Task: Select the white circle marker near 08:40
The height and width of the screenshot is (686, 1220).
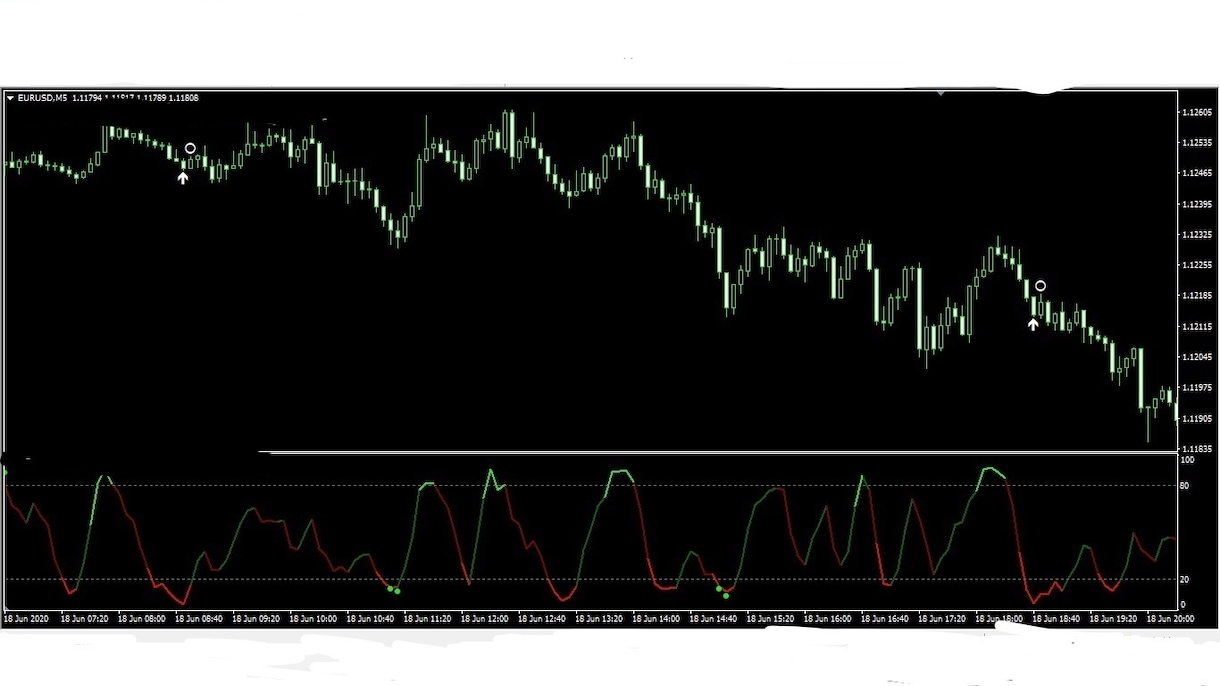Action: point(190,149)
